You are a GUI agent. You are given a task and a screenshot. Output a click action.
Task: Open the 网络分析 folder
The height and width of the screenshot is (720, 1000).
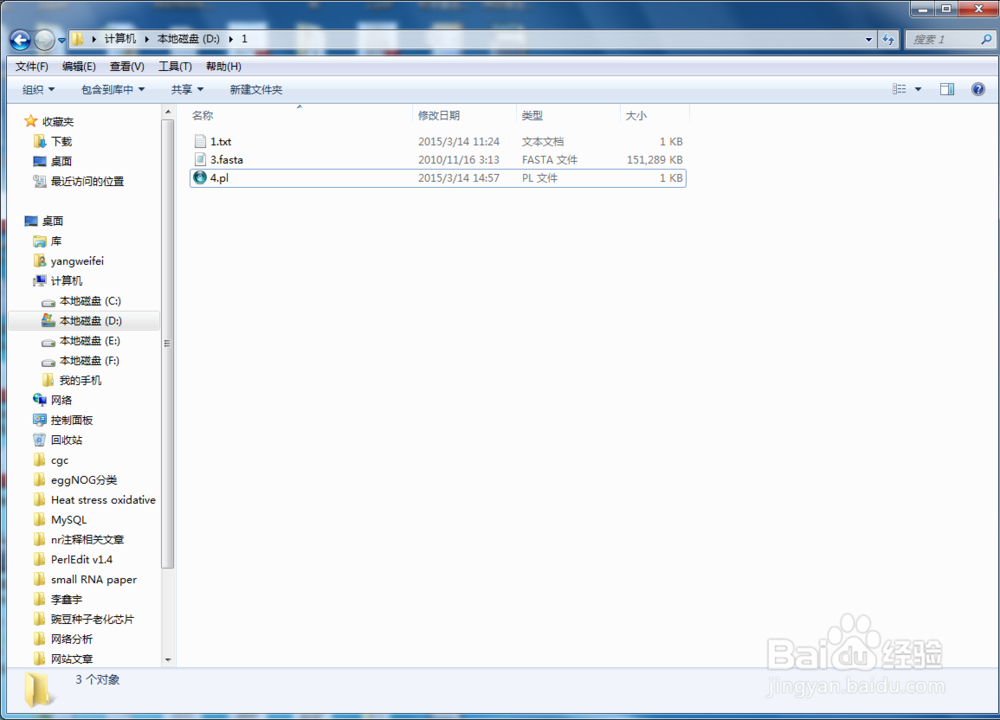coord(71,639)
